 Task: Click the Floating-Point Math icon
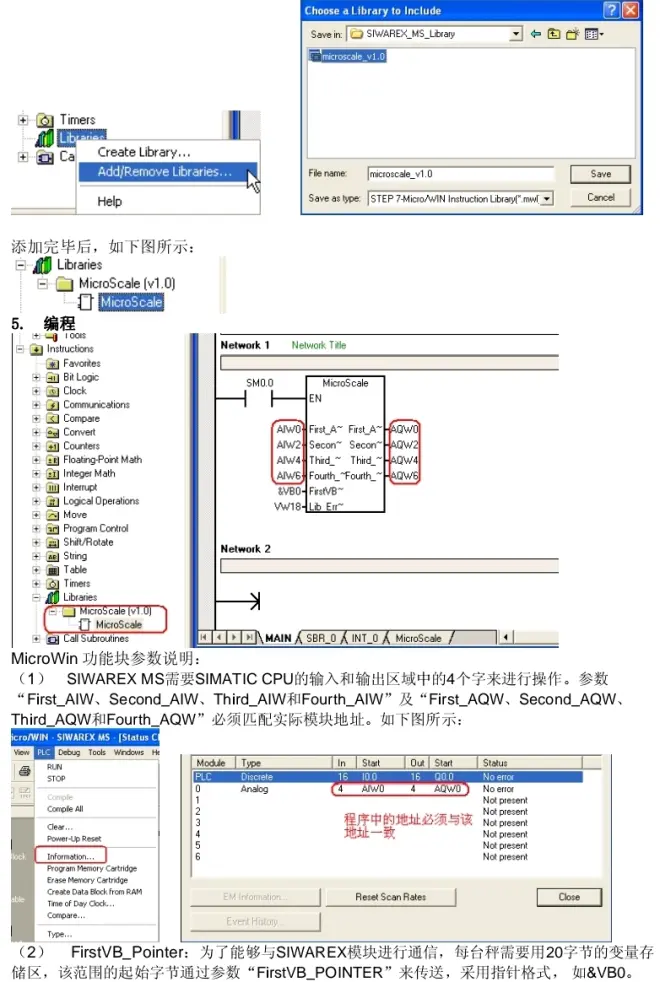click(x=53, y=460)
